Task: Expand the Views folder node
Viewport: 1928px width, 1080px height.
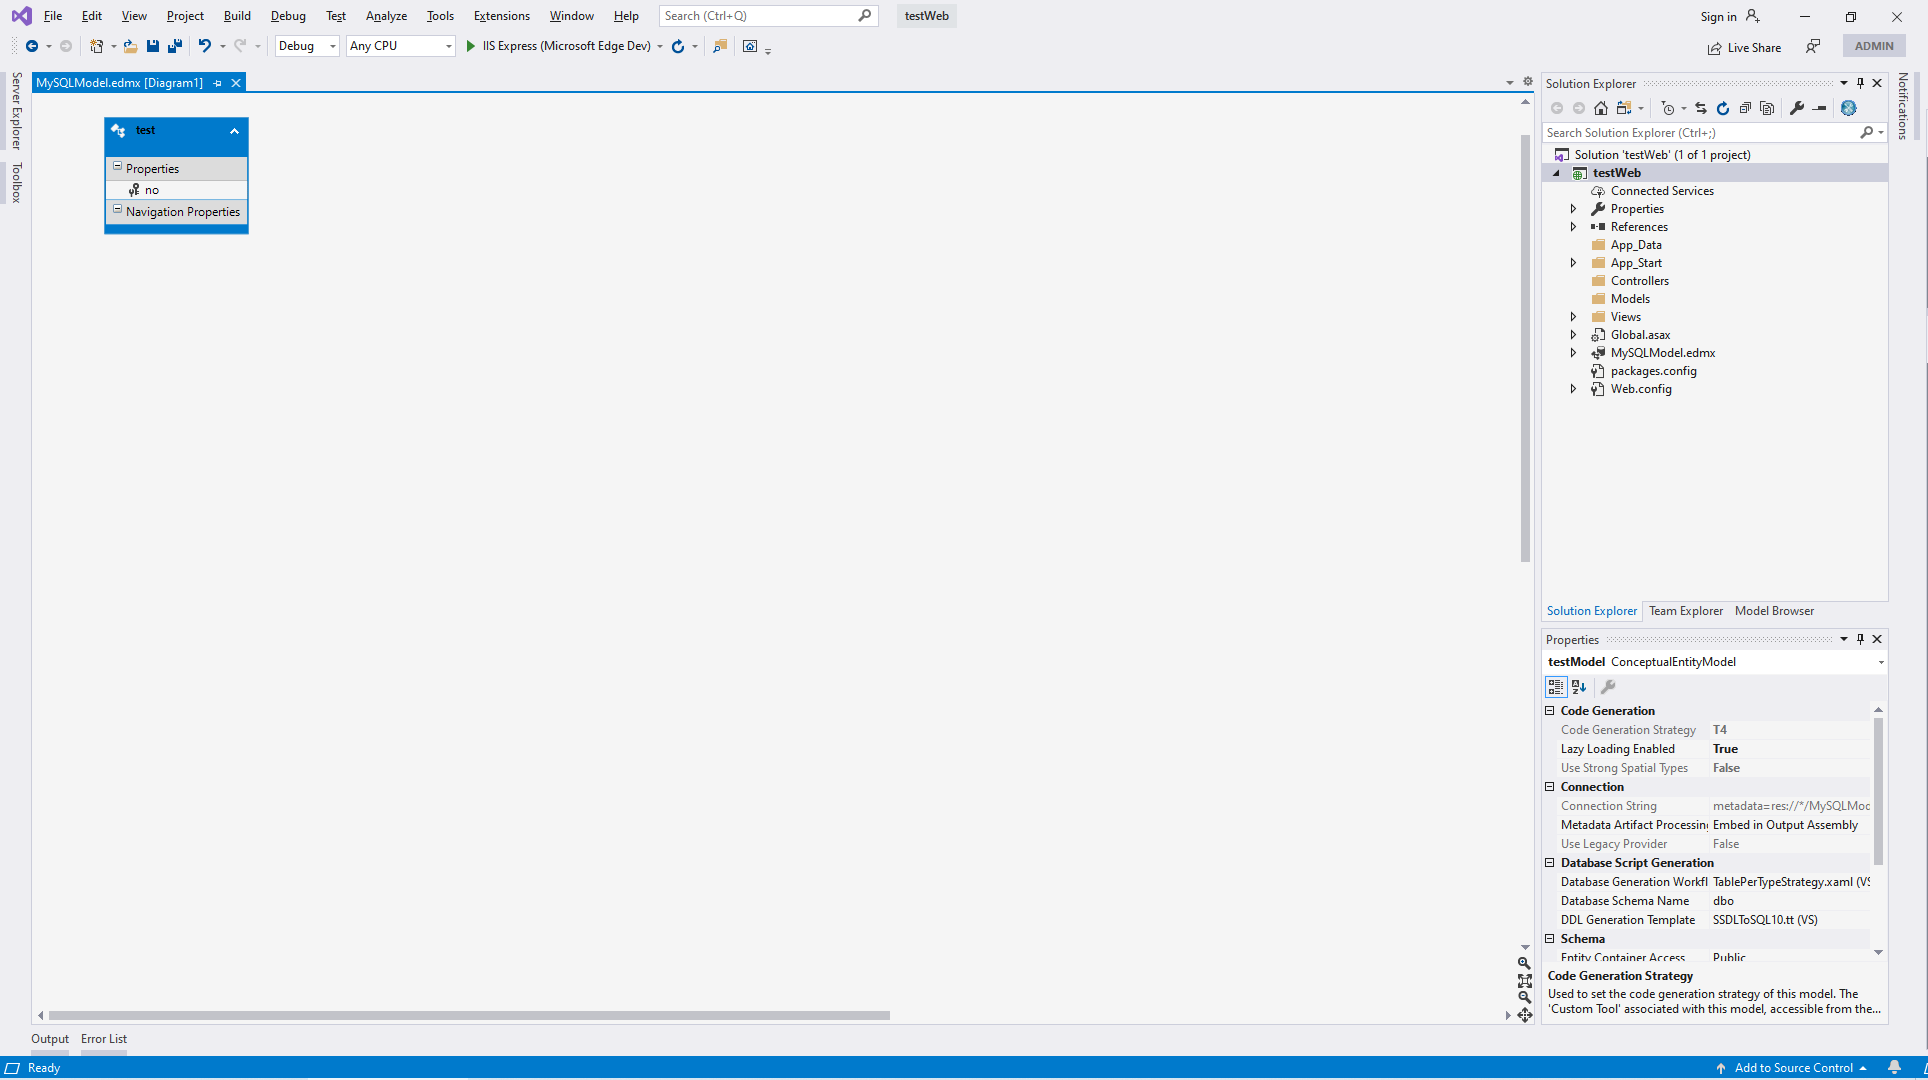Action: point(1573,317)
